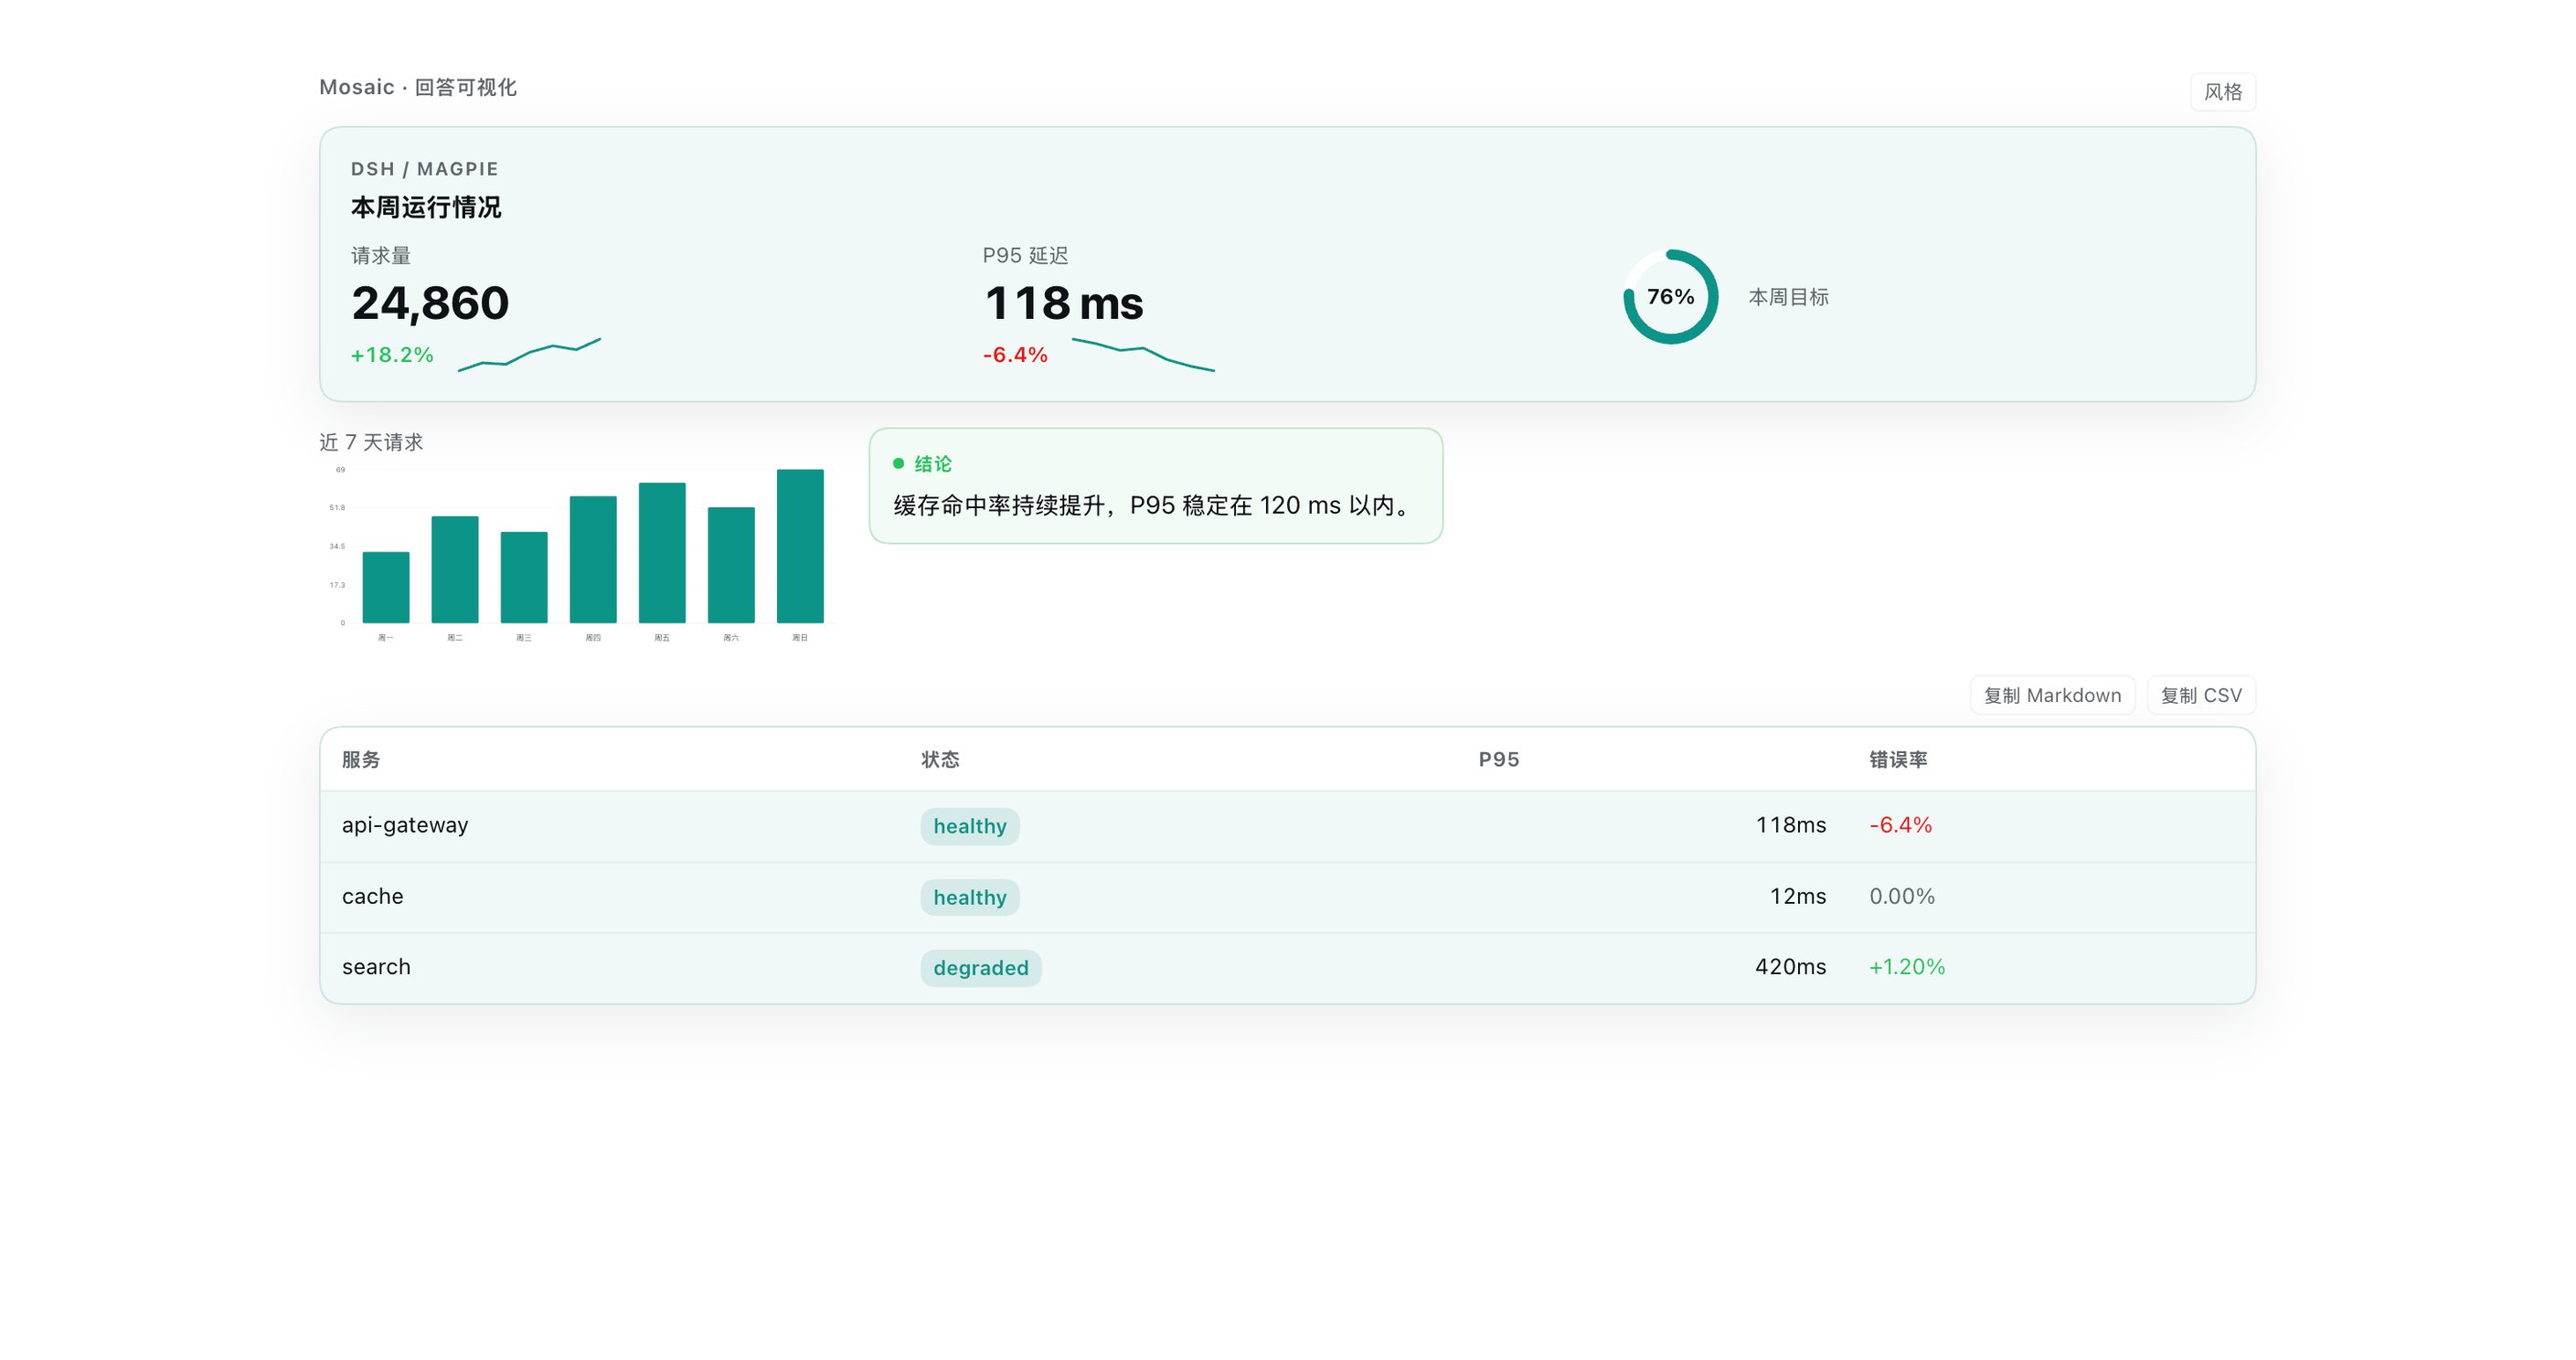Click the 复制 CSV button
Screen dimensions: 2576x1360
click(x=2201, y=695)
